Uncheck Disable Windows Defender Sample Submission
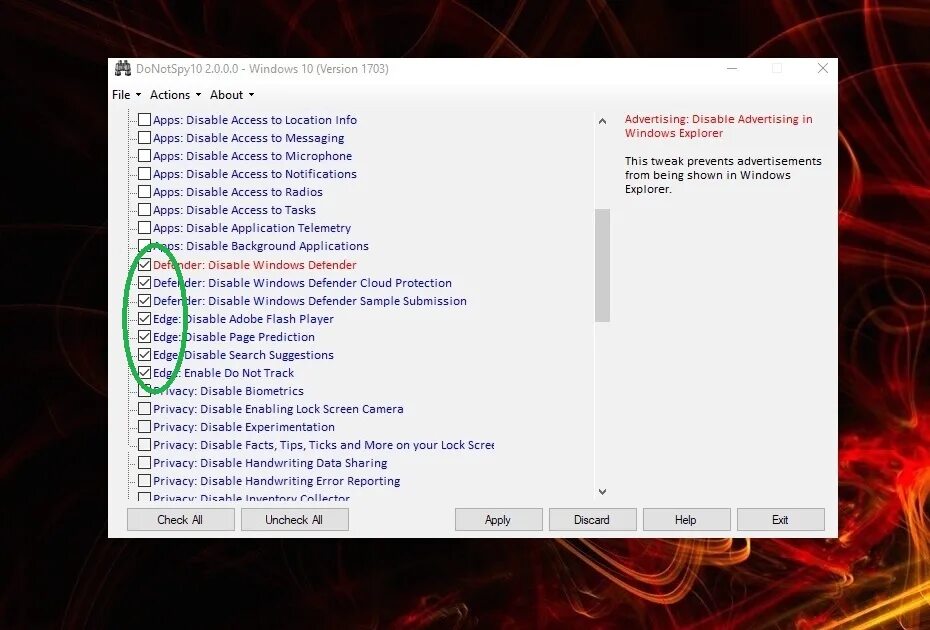The width and height of the screenshot is (930, 630). [145, 301]
